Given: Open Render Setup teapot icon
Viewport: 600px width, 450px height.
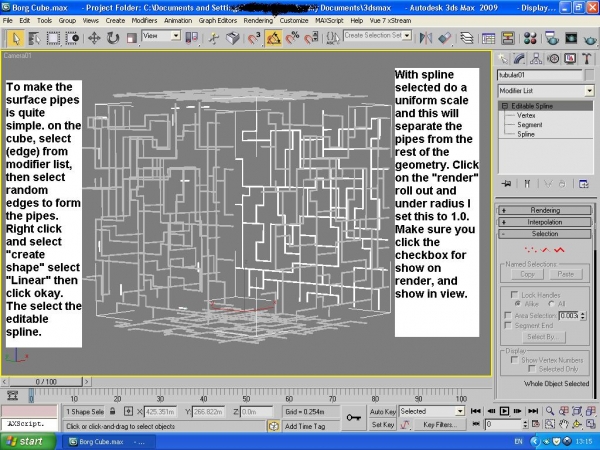Looking at the screenshot, I should (552, 38).
